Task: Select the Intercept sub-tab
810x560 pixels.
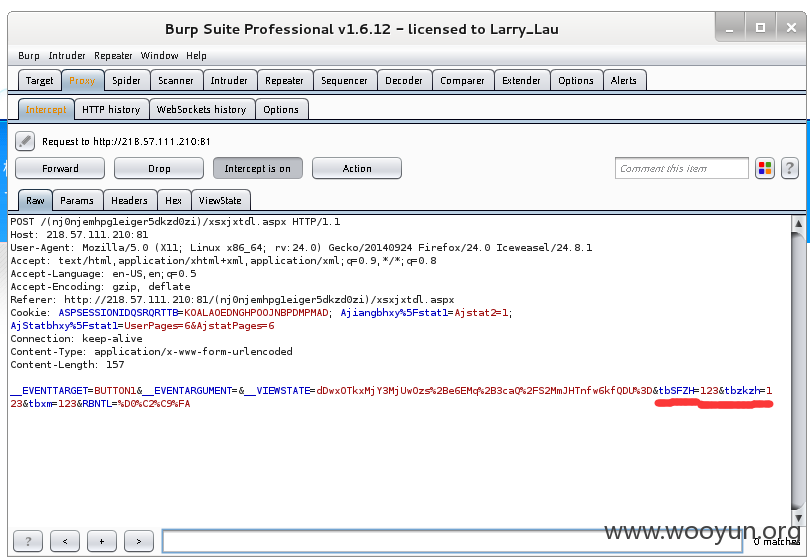Action: click(x=46, y=110)
